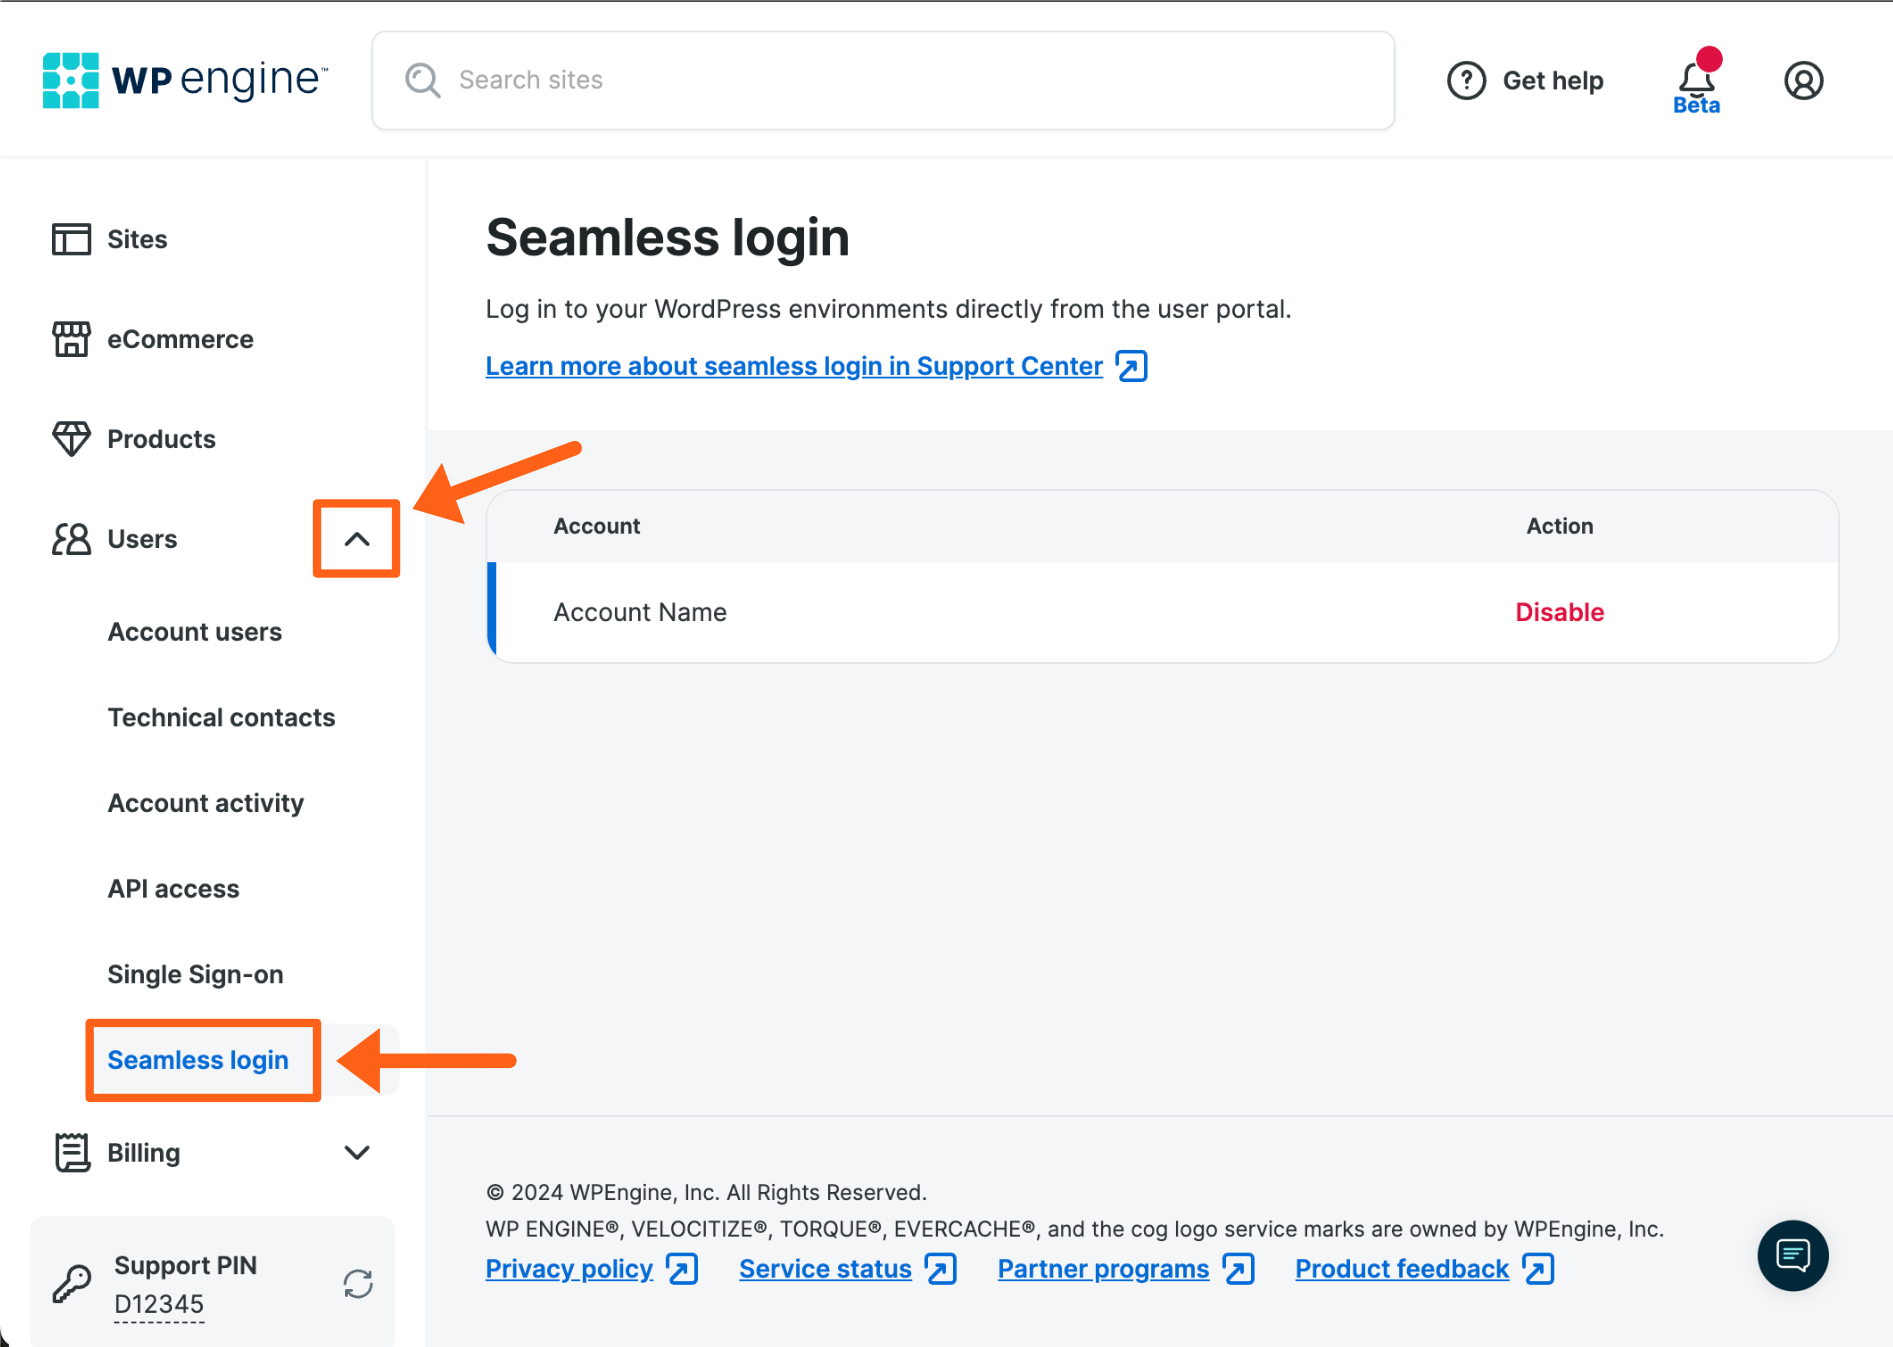This screenshot has height=1347, width=1893.
Task: Refresh the Support PIN
Action: pyautogui.click(x=358, y=1283)
